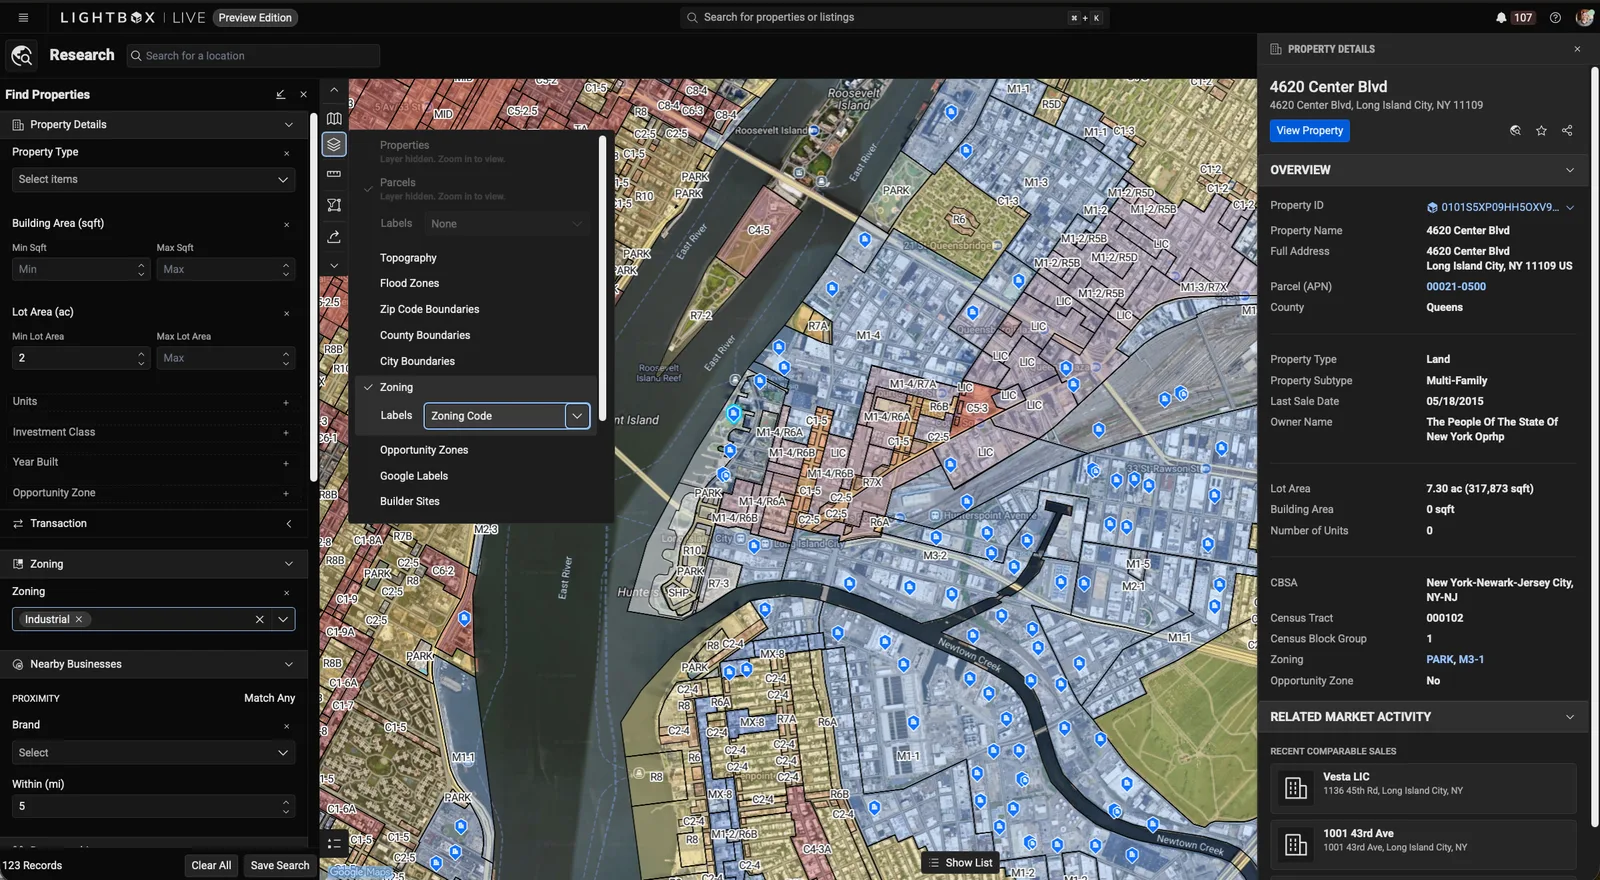Click Clear All filters button
Image resolution: width=1600 pixels, height=880 pixels.
tap(211, 866)
